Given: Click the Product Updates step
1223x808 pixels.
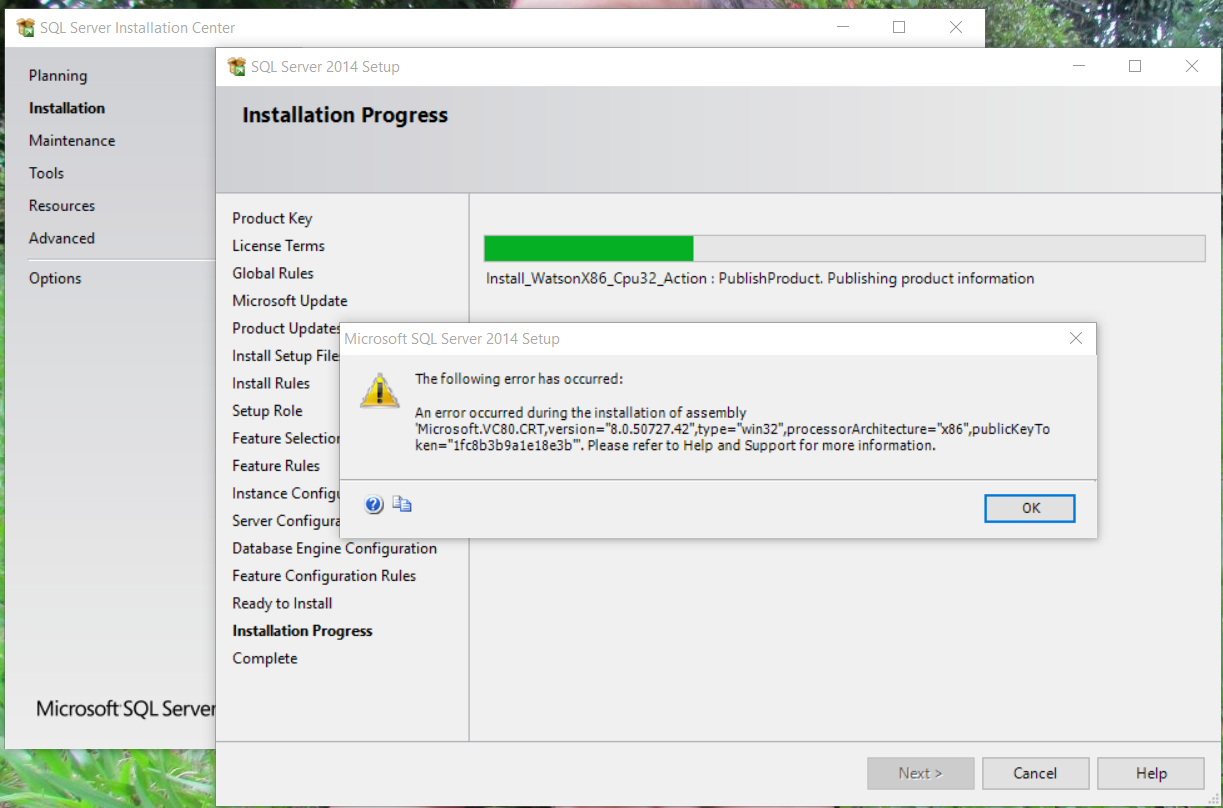Looking at the screenshot, I should (287, 328).
